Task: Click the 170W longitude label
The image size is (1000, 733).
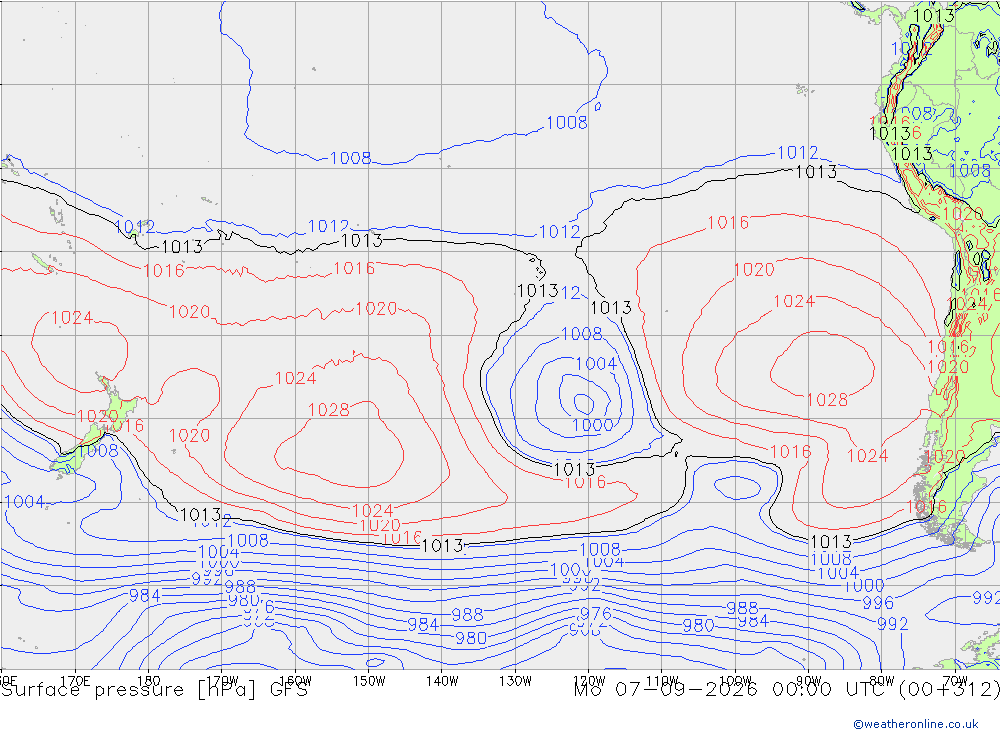Action: (223, 681)
